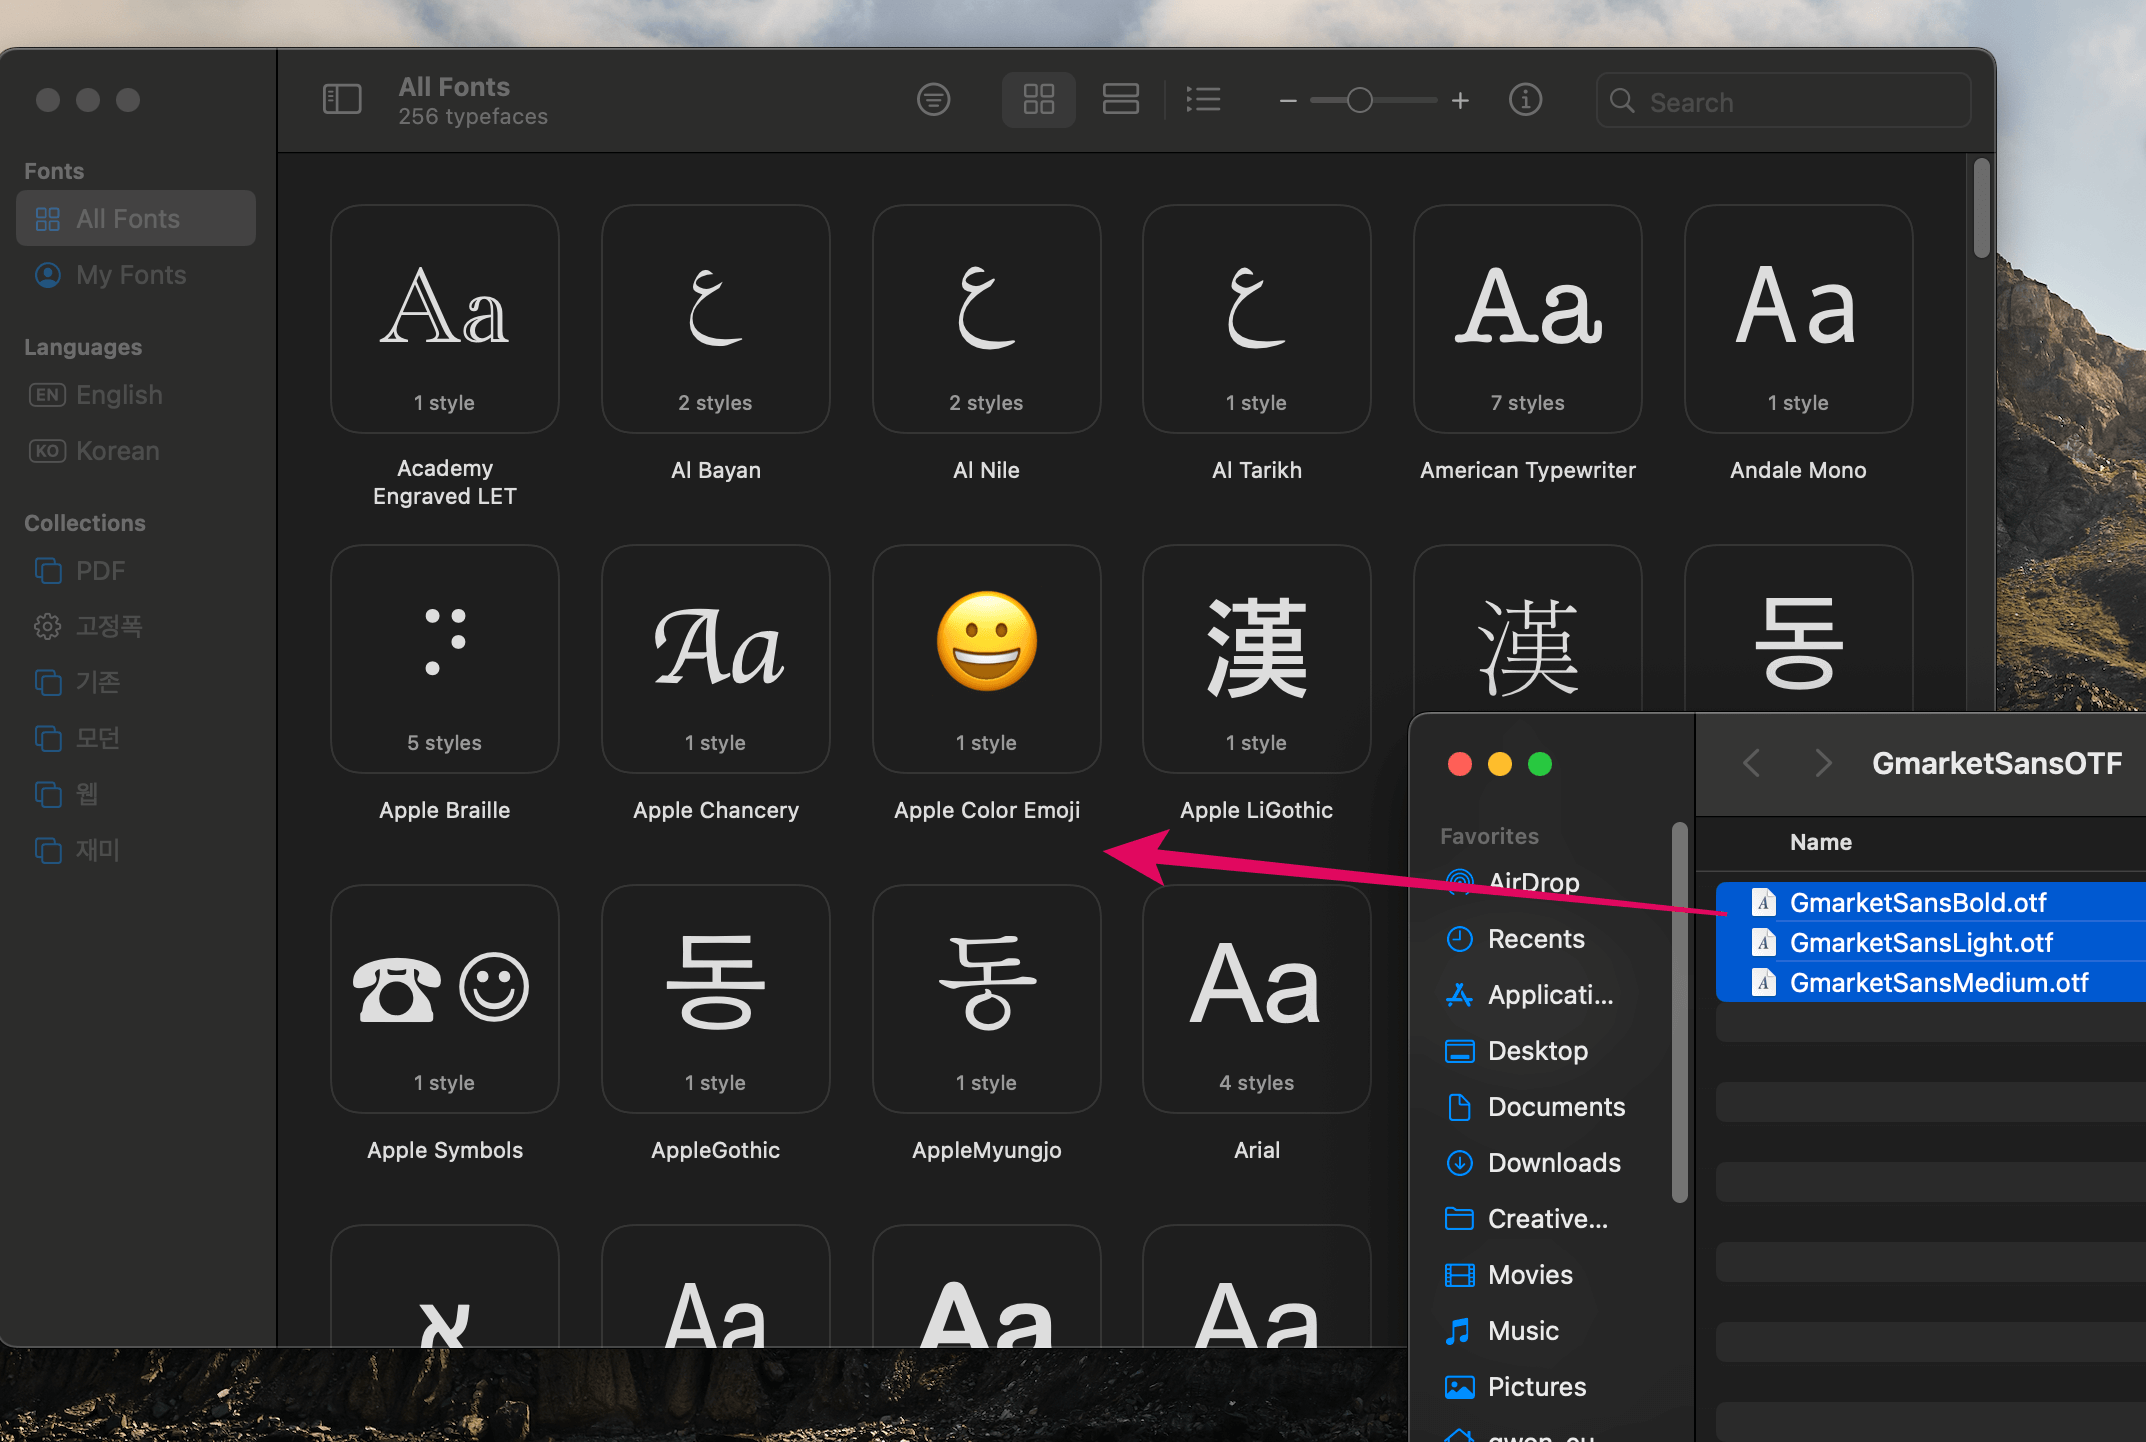Decrease preview size with minus
Image resolution: width=2146 pixels, height=1442 pixels.
click(x=1288, y=101)
